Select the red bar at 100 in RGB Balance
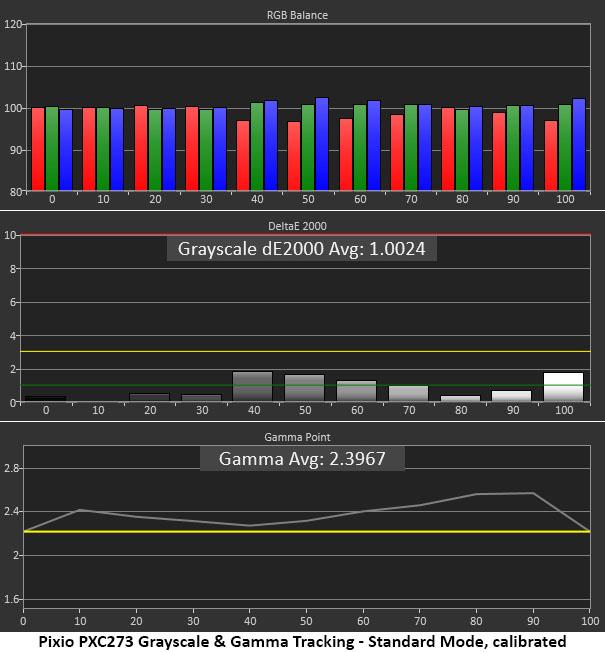 tap(551, 156)
